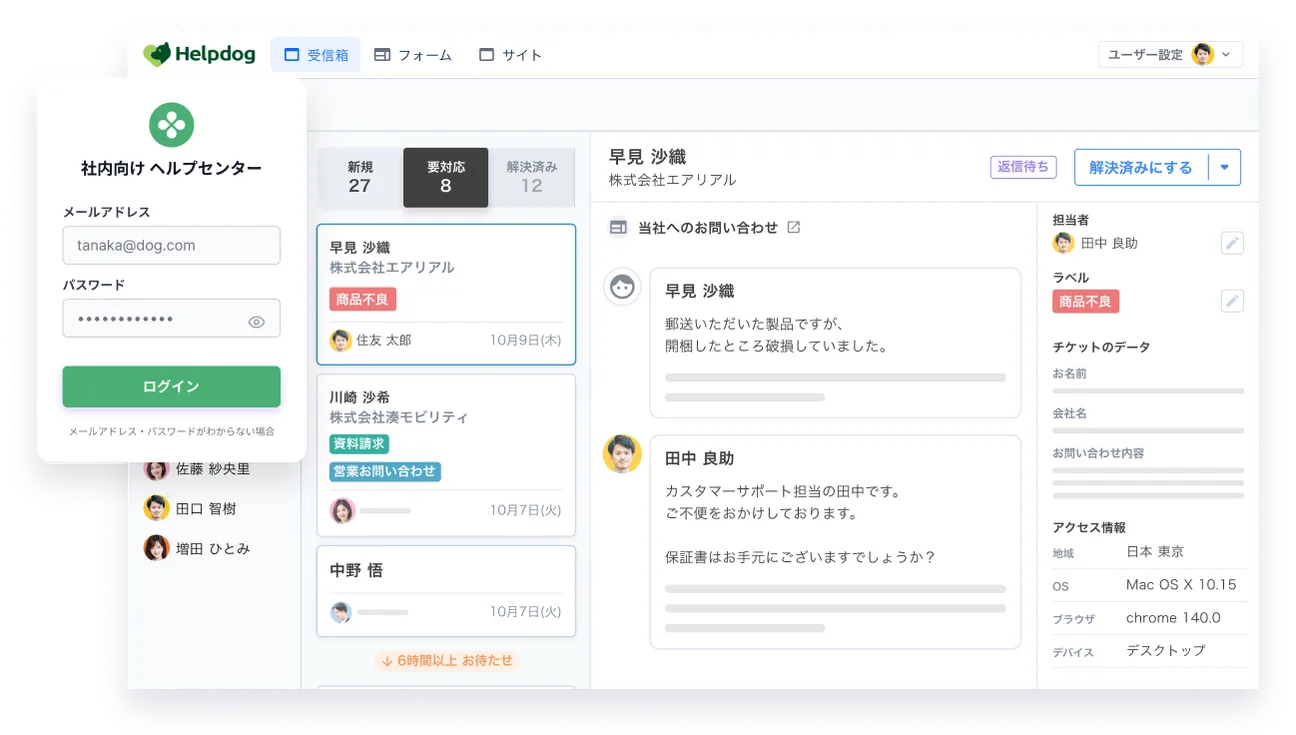Switch to the フォーム tab
Screen dimensions: 1296x735
click(412, 55)
